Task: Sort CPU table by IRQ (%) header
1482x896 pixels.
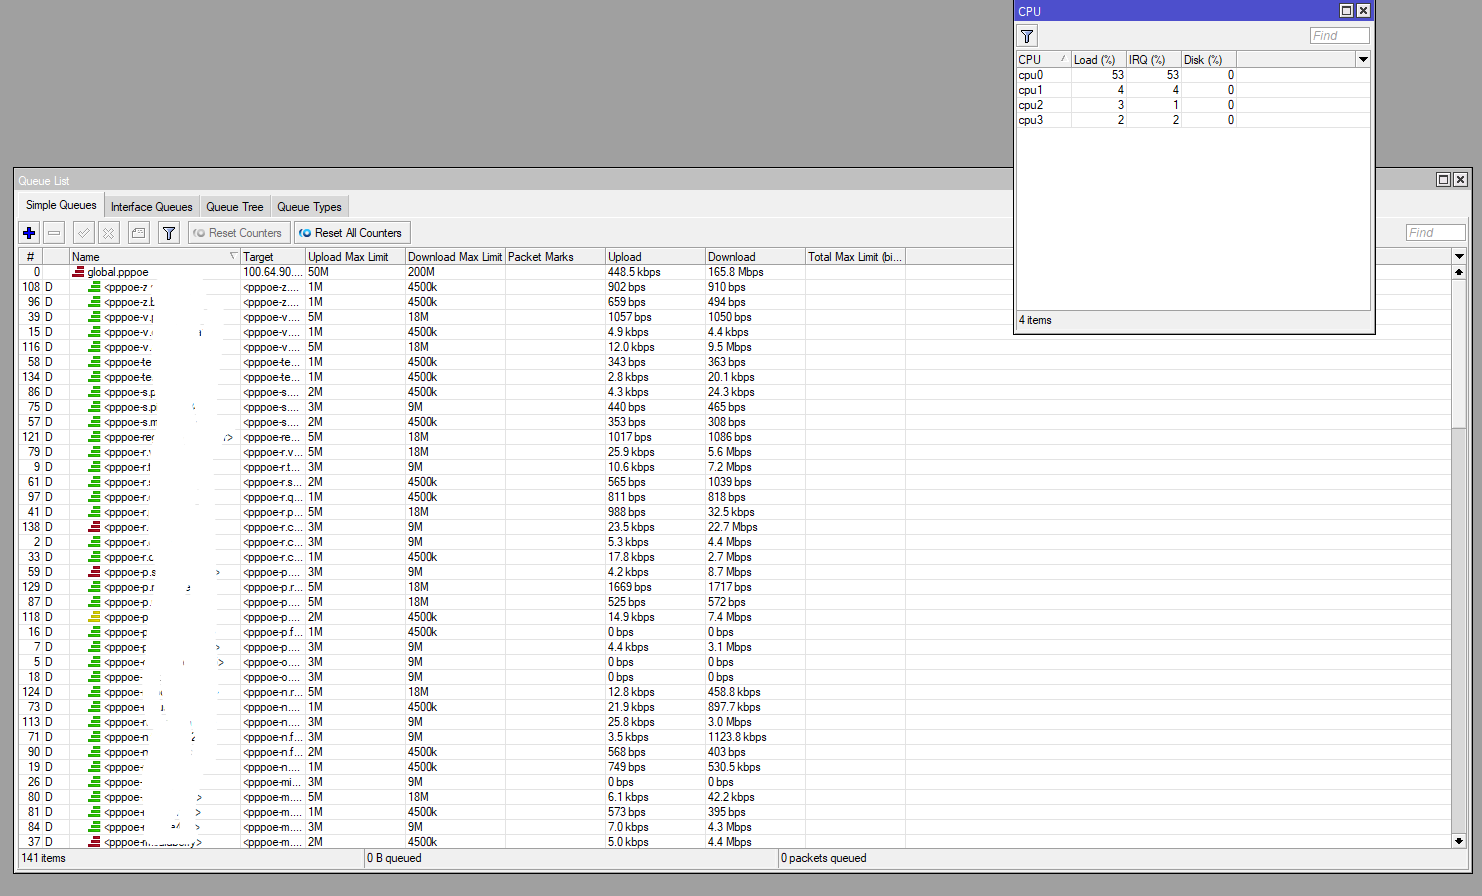Action: [1153, 60]
